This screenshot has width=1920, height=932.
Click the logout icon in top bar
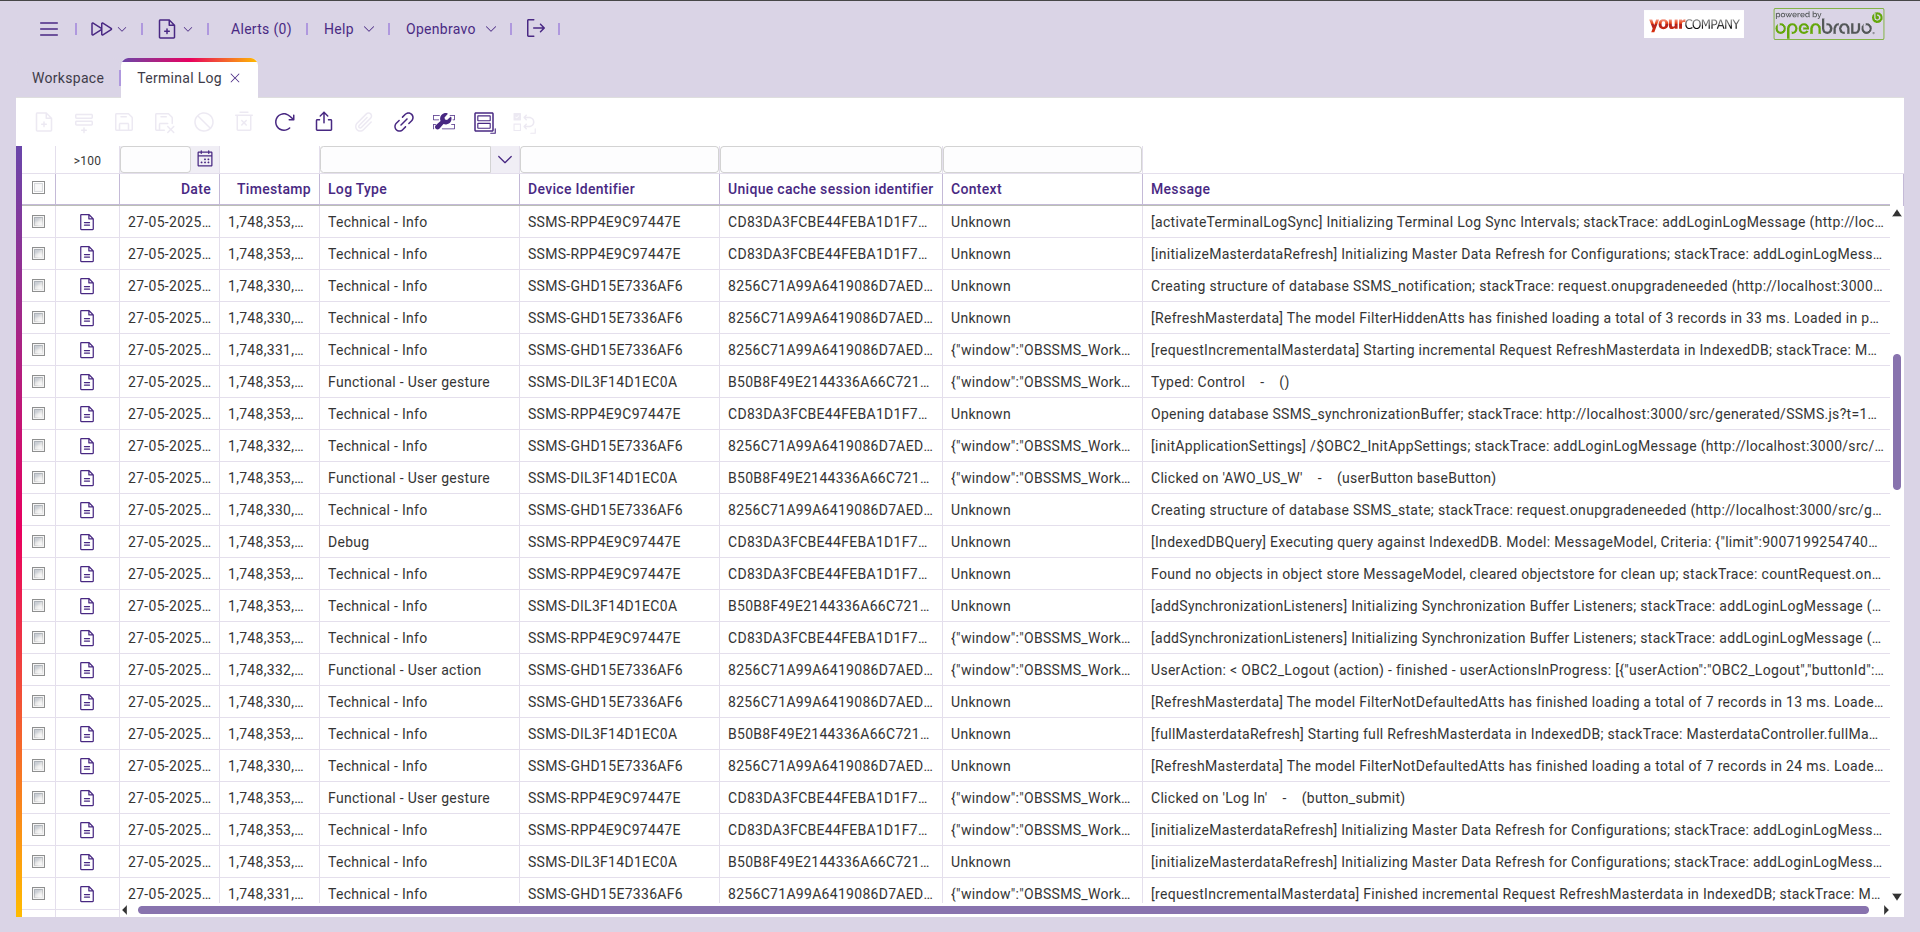[536, 29]
